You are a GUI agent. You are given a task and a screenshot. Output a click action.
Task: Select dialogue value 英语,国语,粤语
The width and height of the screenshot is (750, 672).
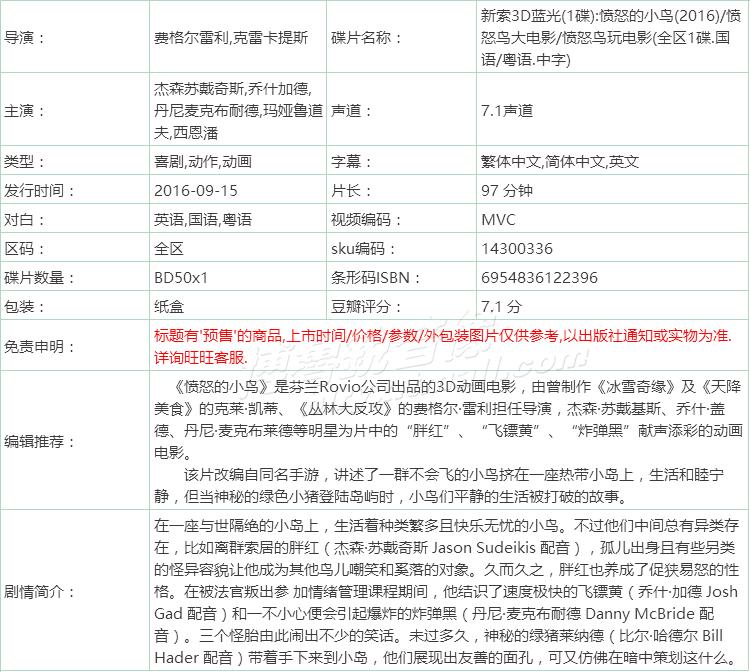tap(203, 220)
